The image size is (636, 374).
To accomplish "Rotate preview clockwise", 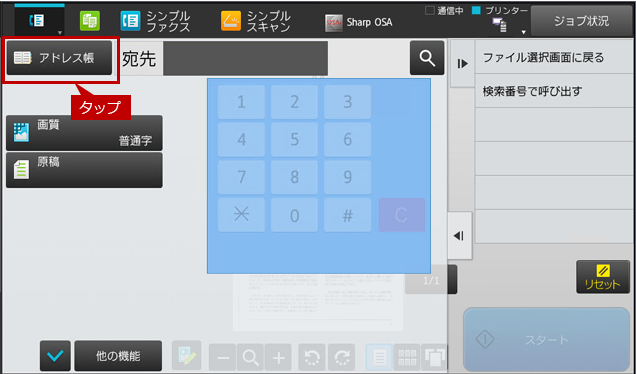I will [x=342, y=357].
